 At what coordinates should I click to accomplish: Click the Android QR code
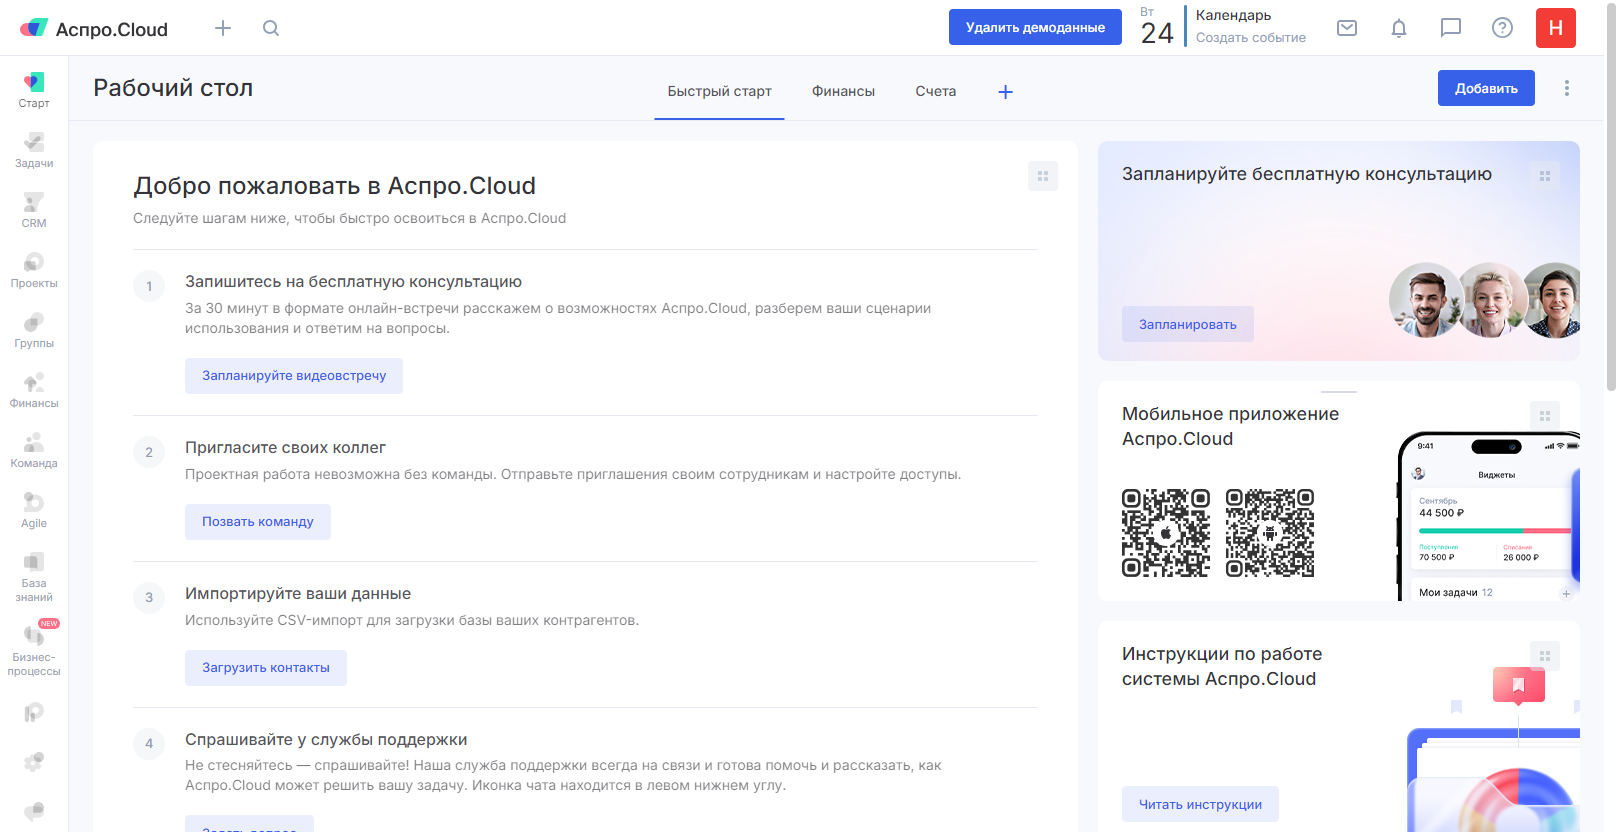pyautogui.click(x=1270, y=533)
